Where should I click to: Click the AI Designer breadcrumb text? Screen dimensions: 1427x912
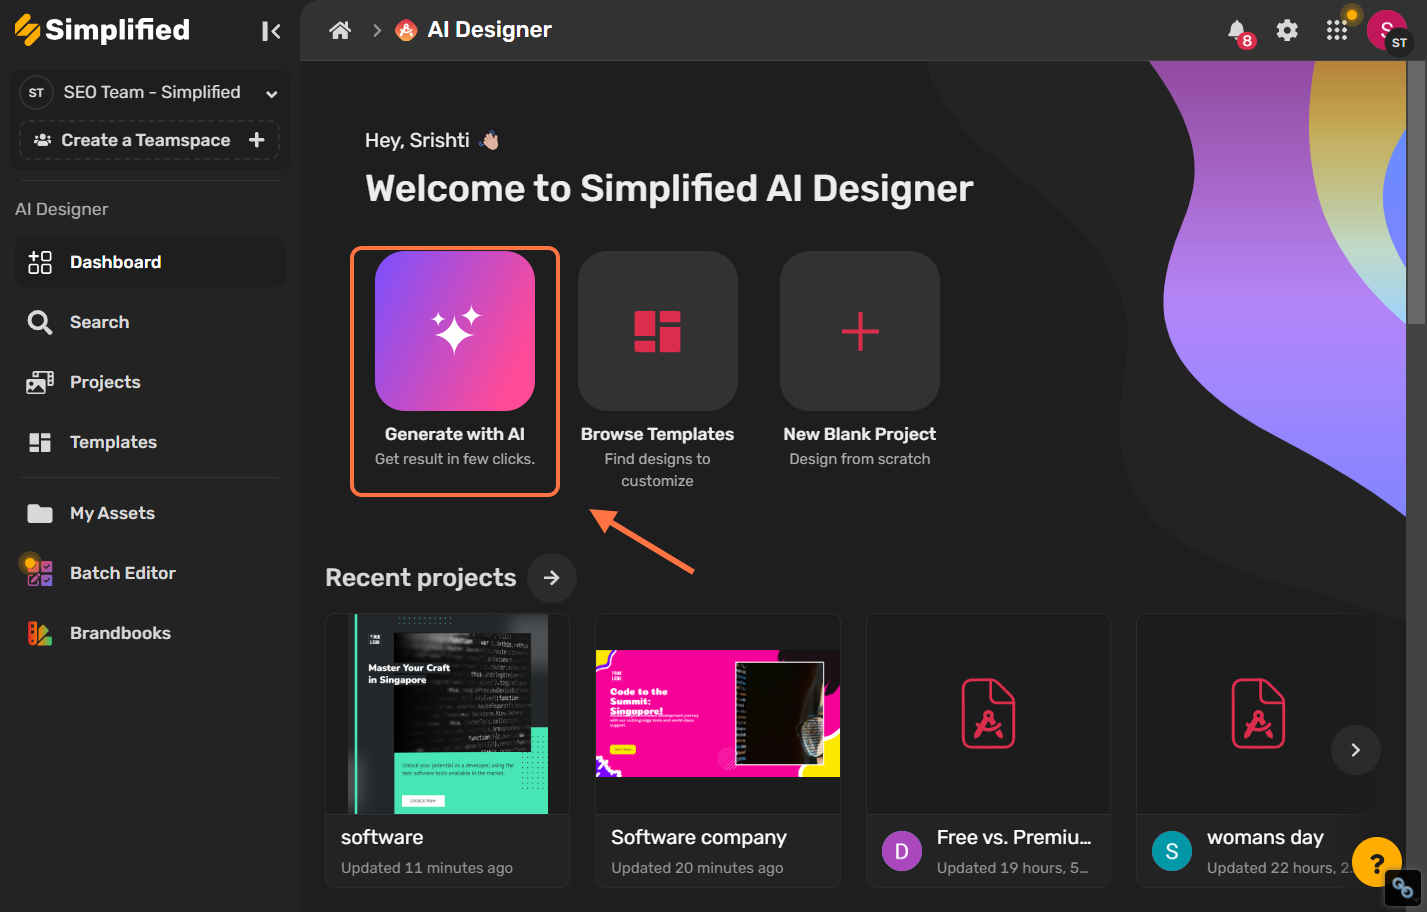point(489,30)
